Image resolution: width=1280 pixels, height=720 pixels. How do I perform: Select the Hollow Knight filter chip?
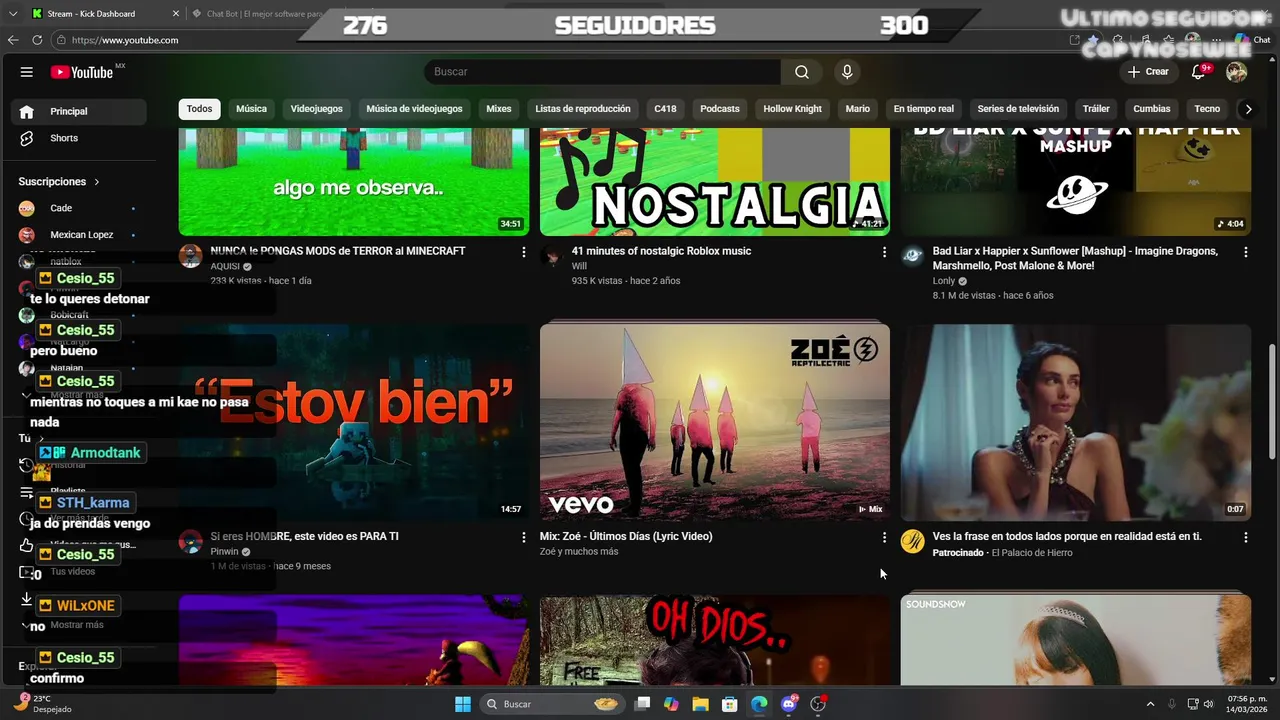tap(792, 109)
